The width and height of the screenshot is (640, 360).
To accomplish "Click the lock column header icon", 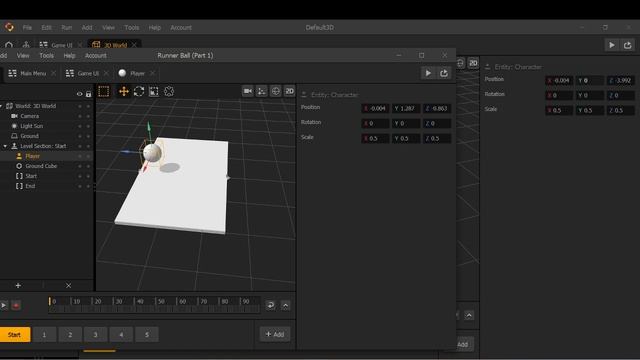I will click(x=89, y=94).
